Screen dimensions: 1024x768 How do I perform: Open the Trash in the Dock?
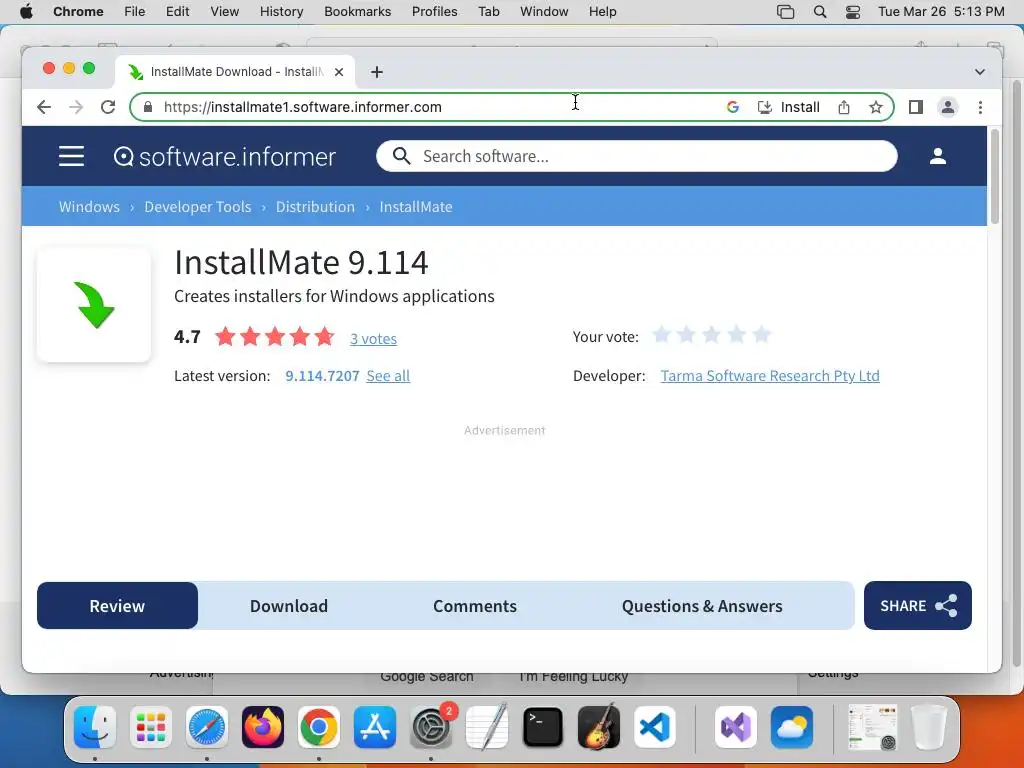tap(929, 727)
